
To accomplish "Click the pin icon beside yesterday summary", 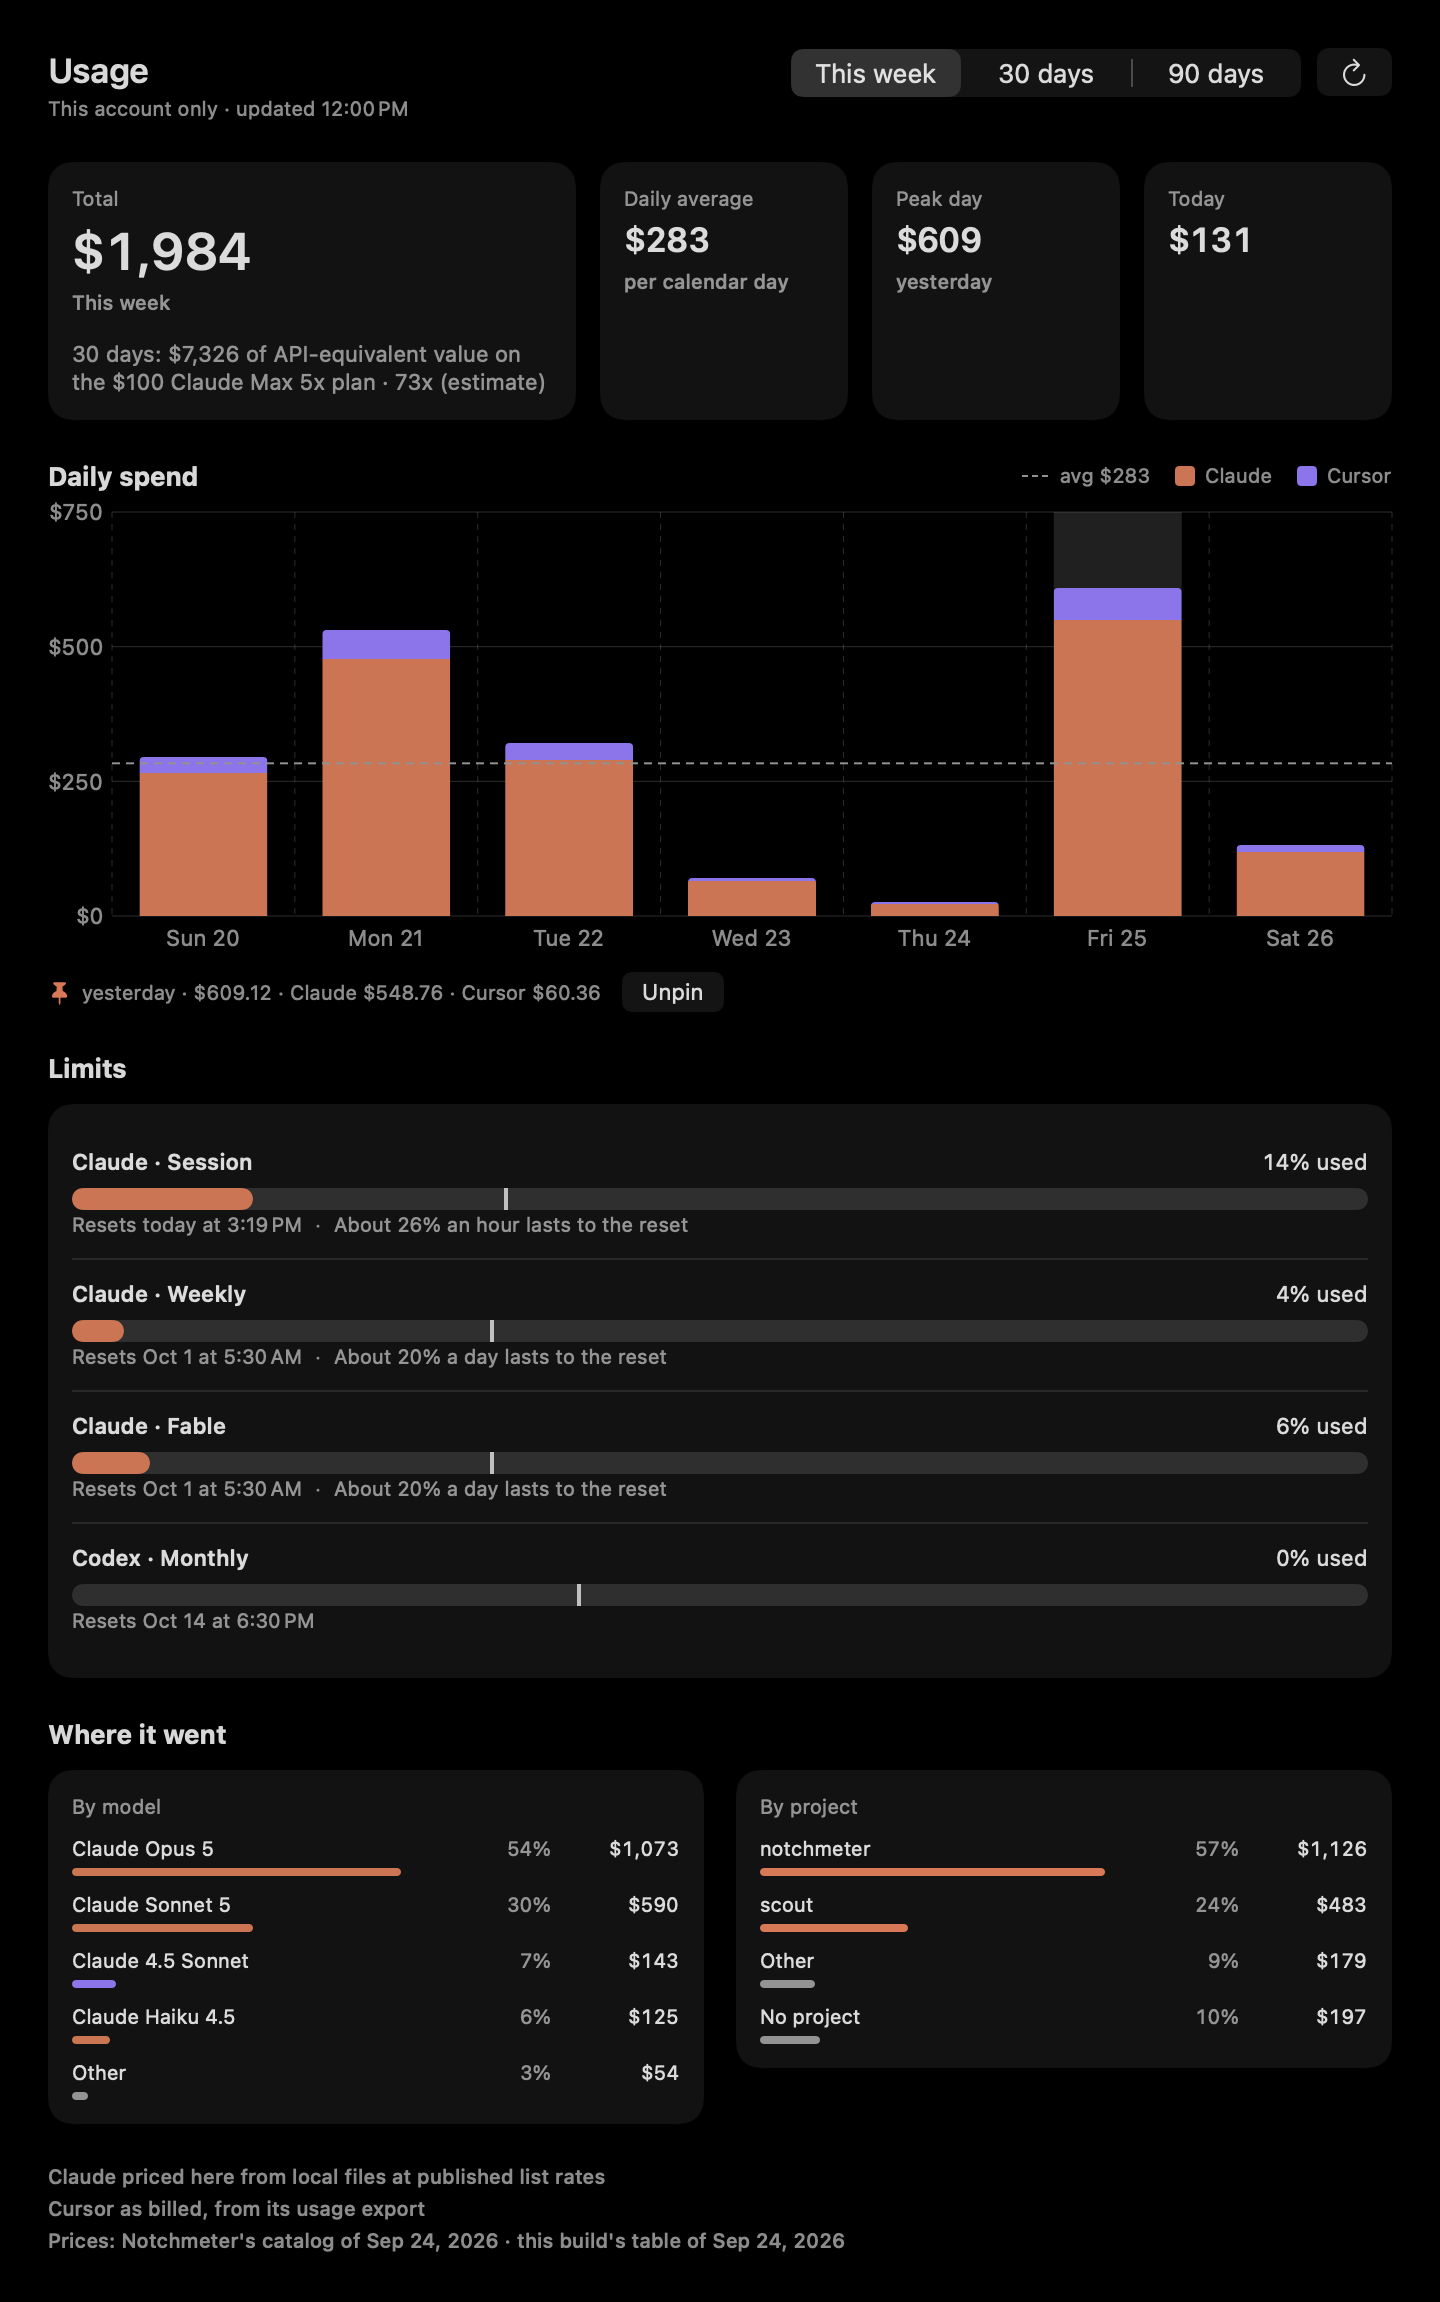I will tap(59, 993).
